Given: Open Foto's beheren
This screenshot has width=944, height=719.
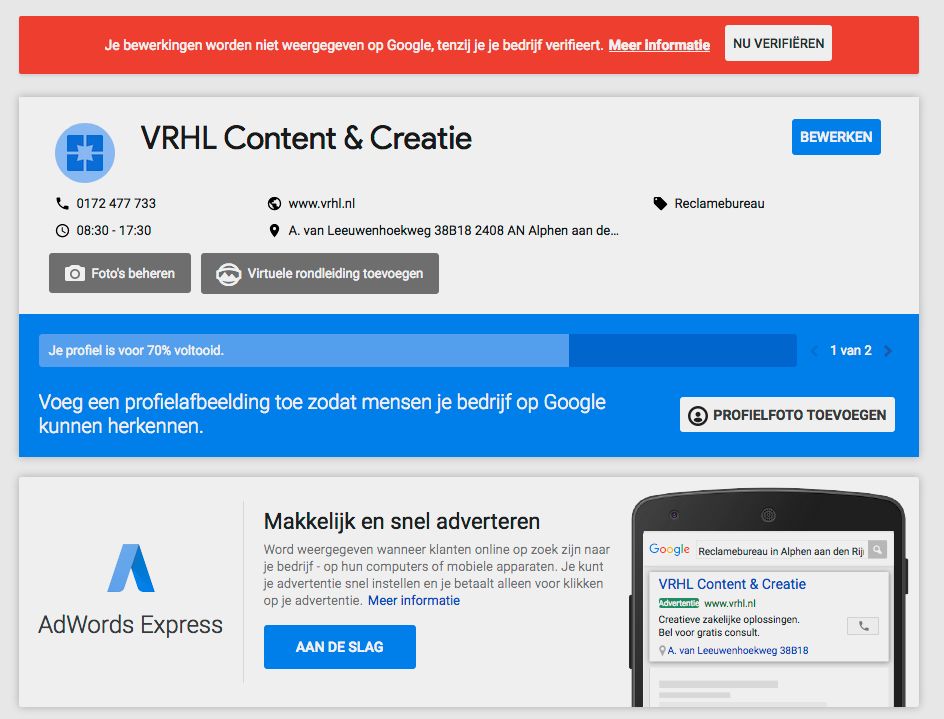Looking at the screenshot, I should coord(120,273).
